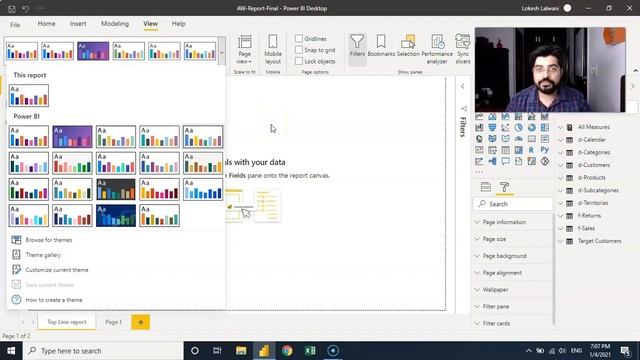640x360 pixels.
Task: Click Customize current theme
Action: pyautogui.click(x=57, y=270)
